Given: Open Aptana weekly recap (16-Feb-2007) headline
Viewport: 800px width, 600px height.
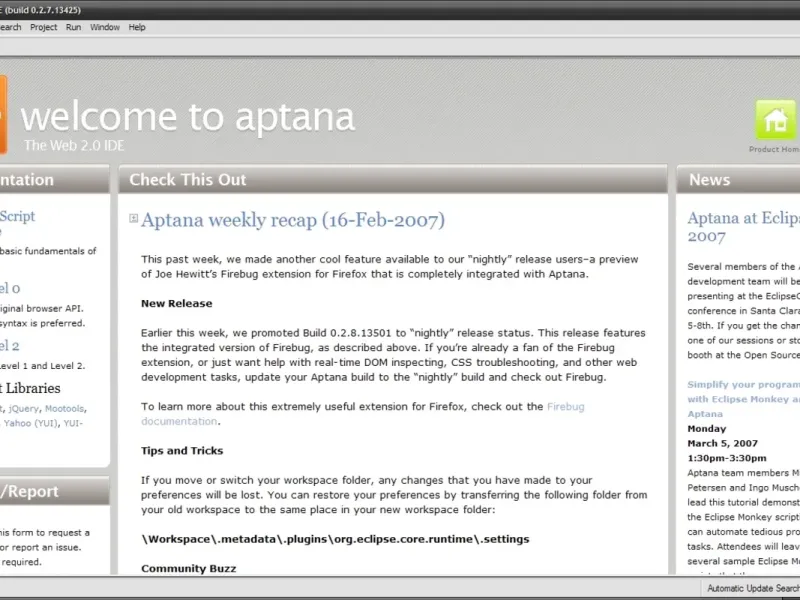Looking at the screenshot, I should pyautogui.click(x=293, y=220).
